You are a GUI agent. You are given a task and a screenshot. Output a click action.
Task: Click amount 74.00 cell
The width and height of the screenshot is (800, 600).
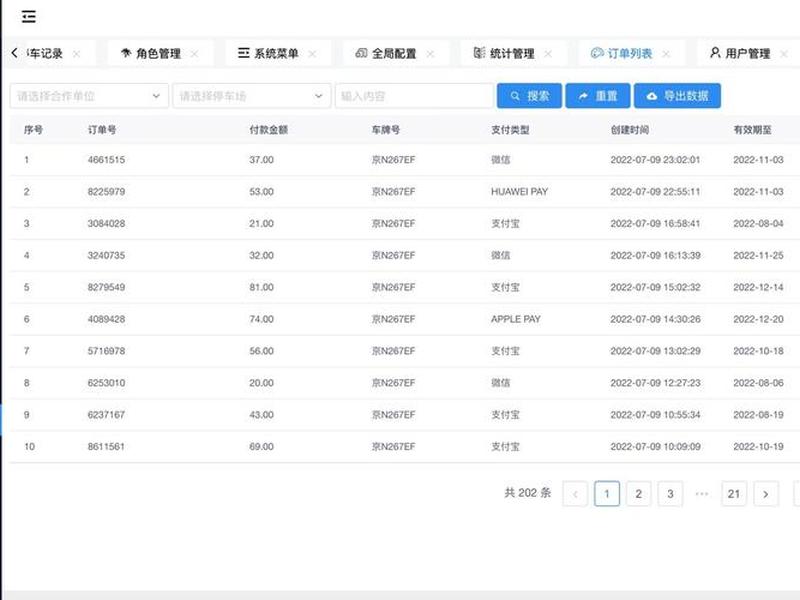262,319
